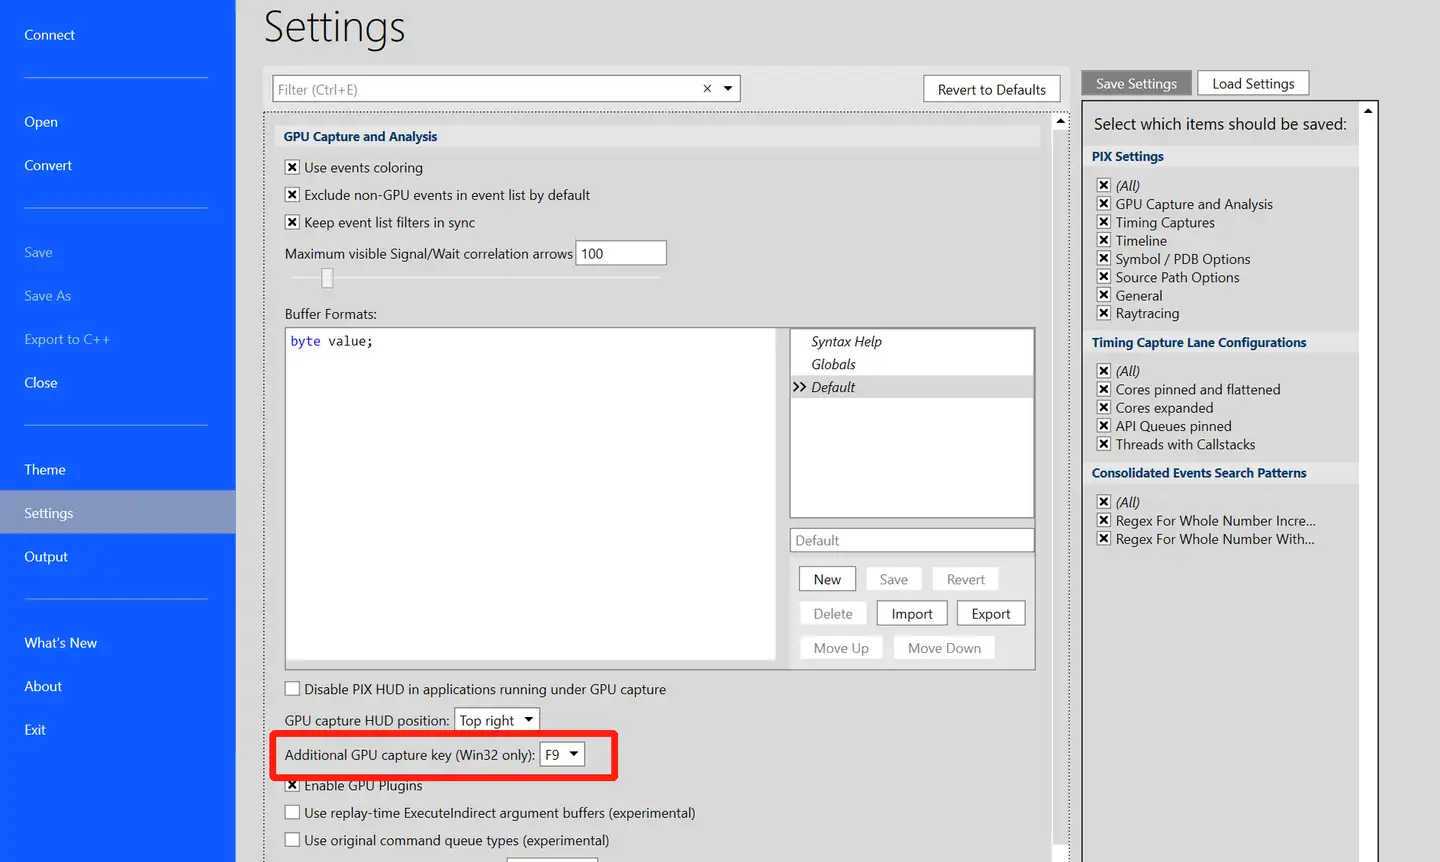This screenshot has height=862, width=1440.
Task: Toggle Raytracing save checkbox
Action: (x=1104, y=313)
